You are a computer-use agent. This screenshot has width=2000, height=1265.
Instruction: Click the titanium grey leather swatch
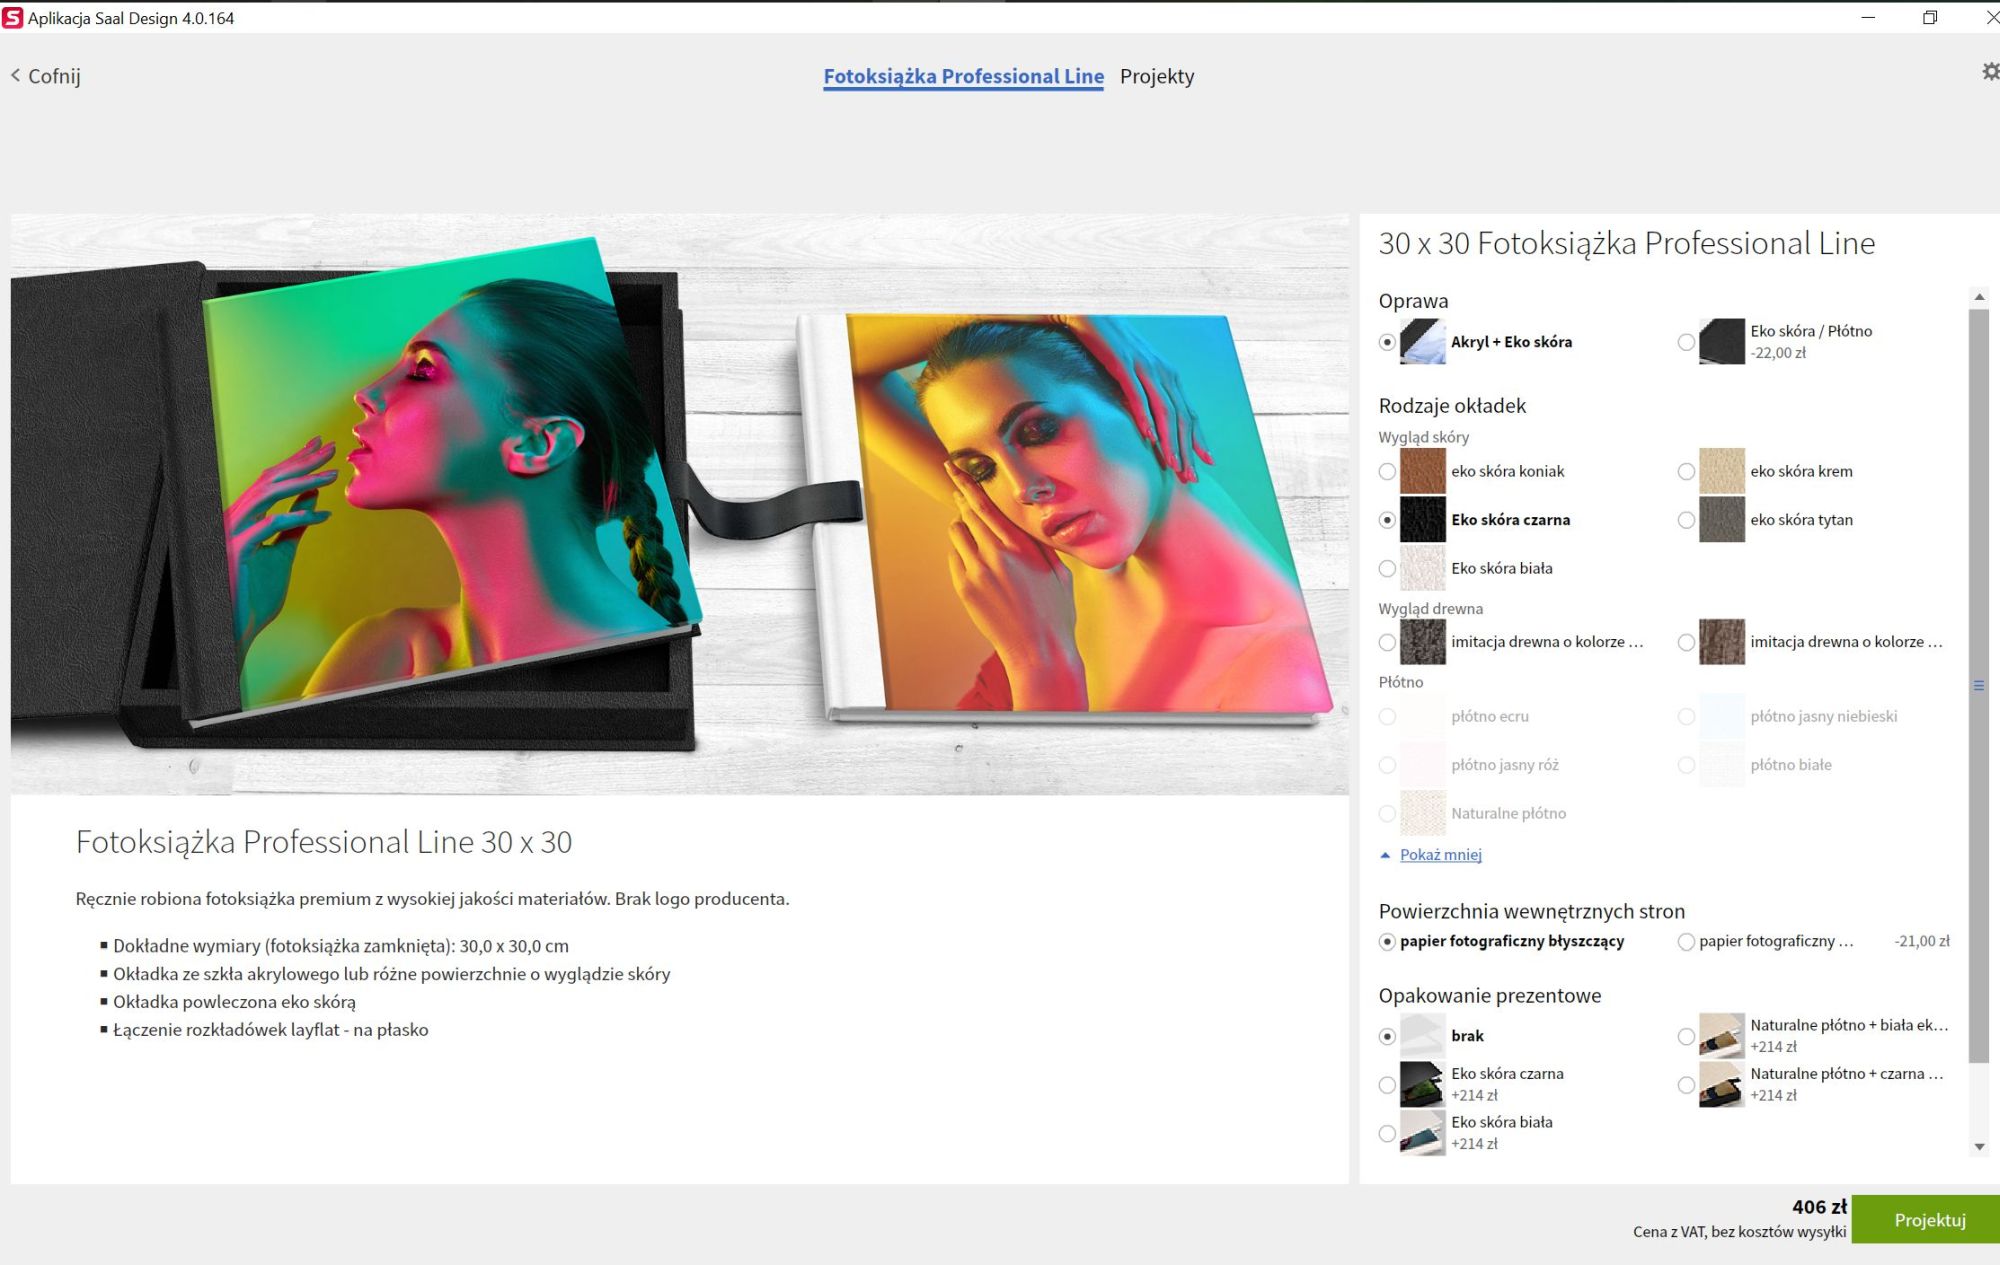click(1721, 520)
